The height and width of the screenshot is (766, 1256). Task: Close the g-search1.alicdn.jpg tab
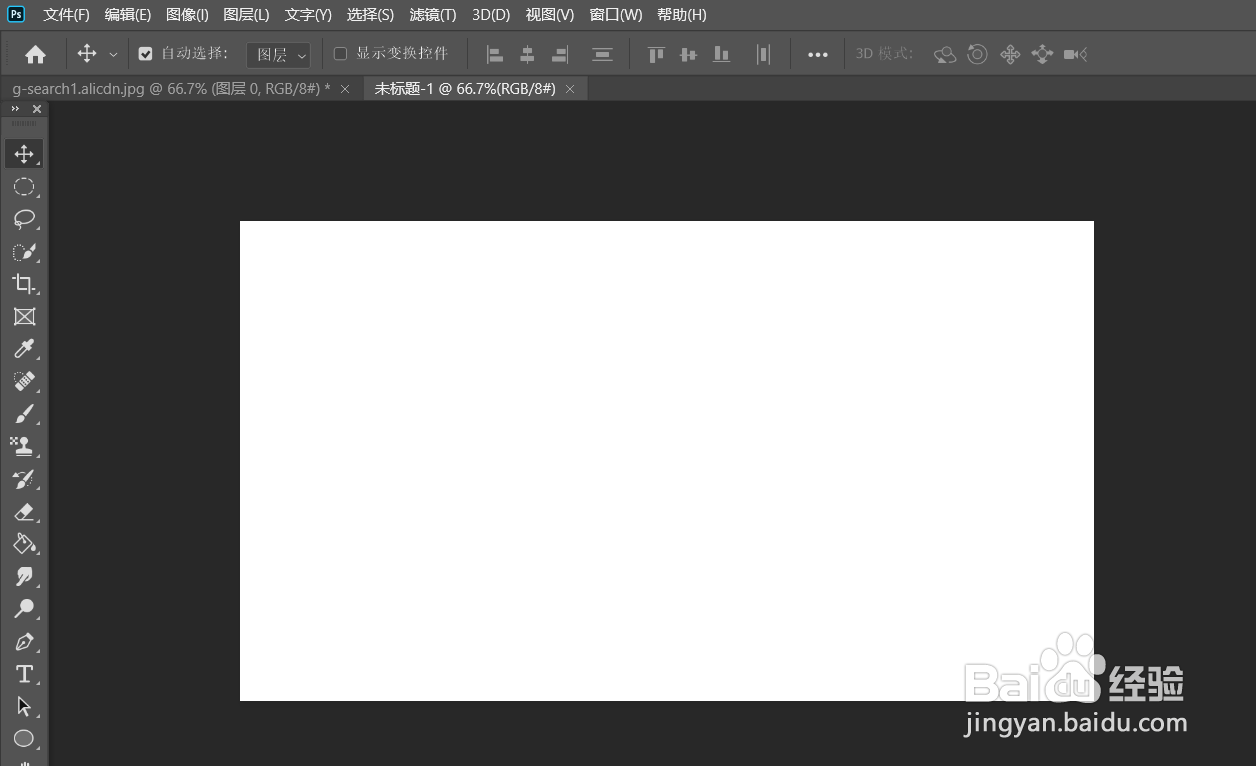[345, 89]
